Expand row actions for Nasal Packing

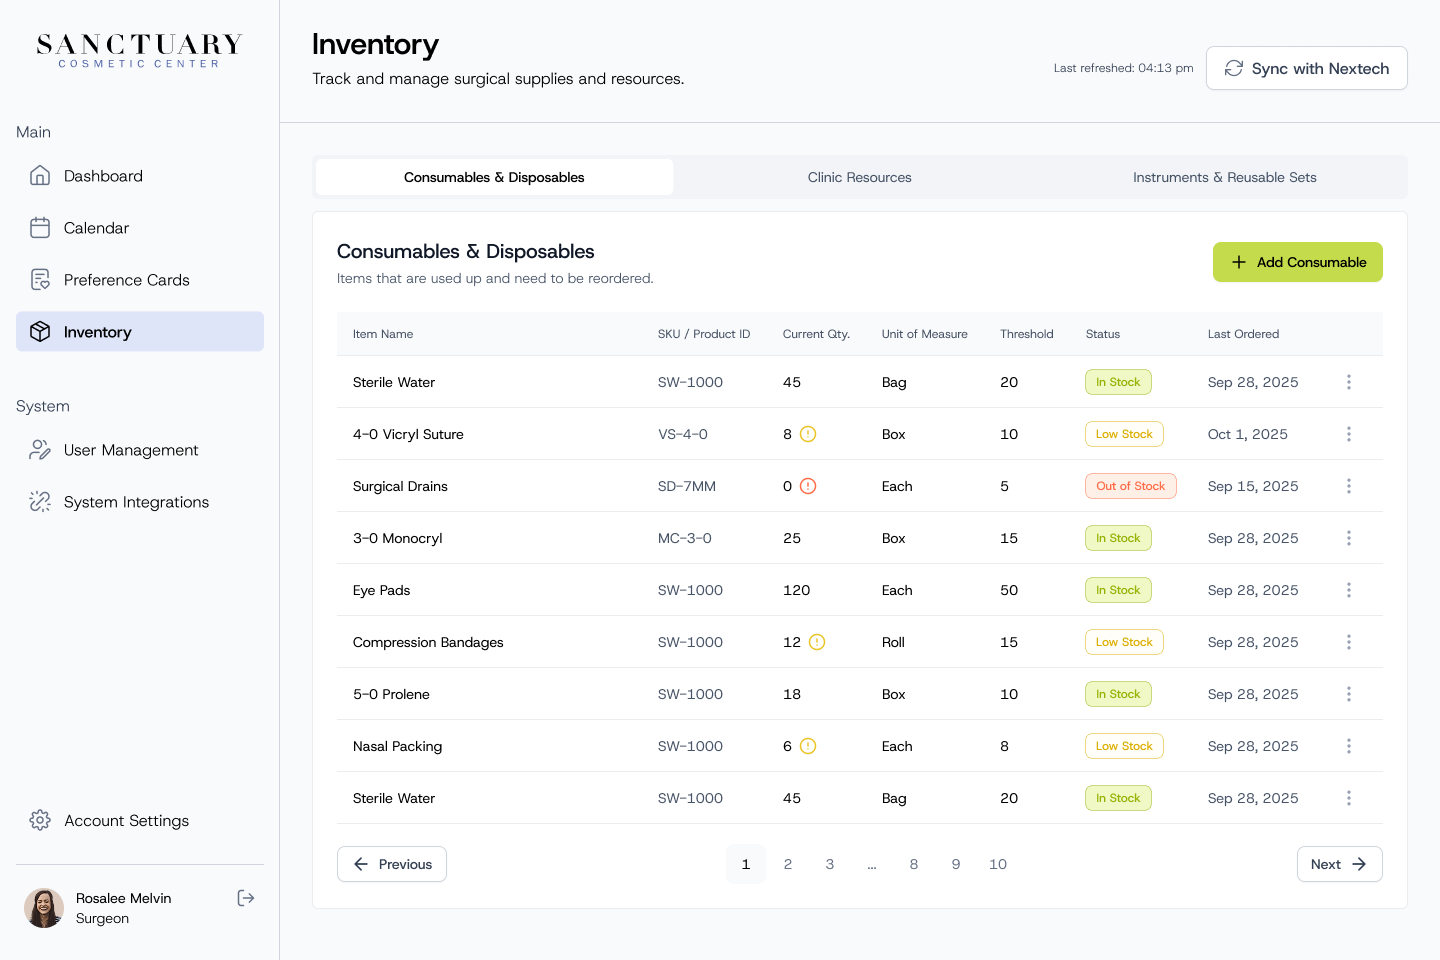tap(1349, 746)
